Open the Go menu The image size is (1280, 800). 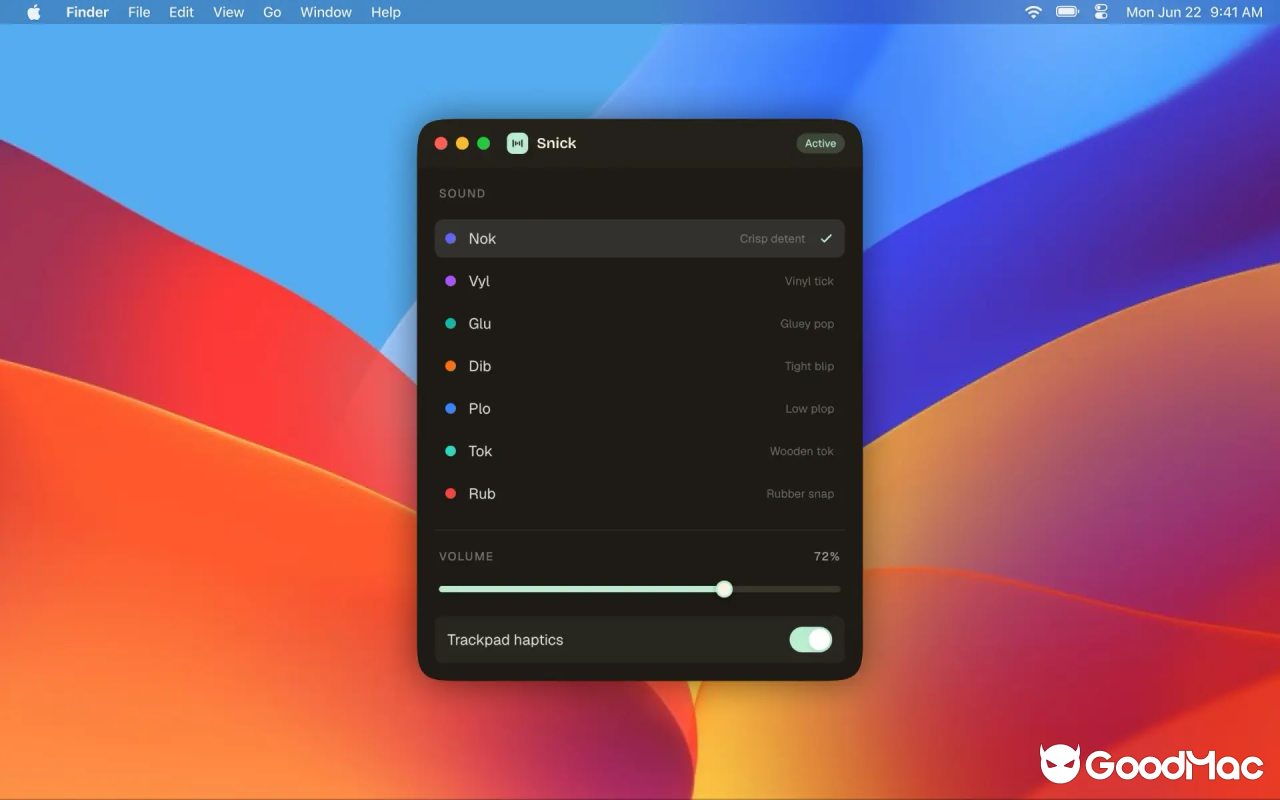272,12
